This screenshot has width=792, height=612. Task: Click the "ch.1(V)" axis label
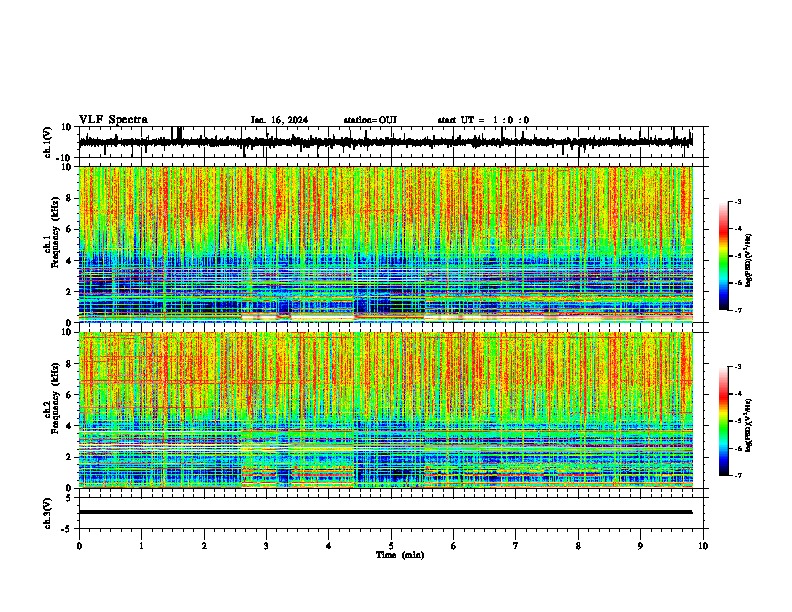pyautogui.click(x=48, y=142)
